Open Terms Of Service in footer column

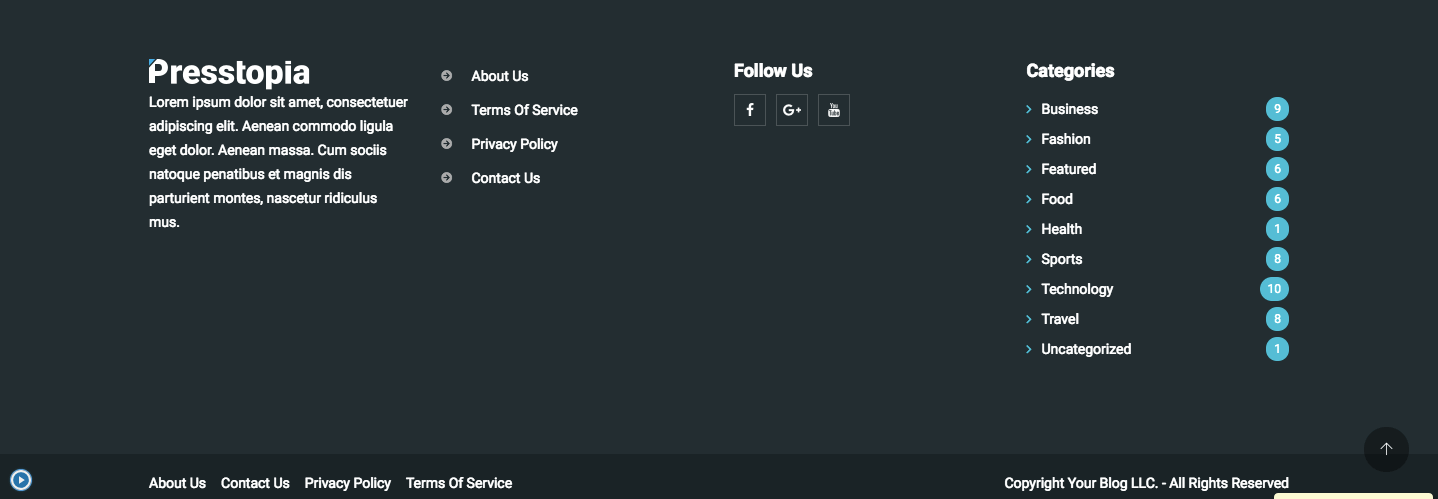pos(524,110)
